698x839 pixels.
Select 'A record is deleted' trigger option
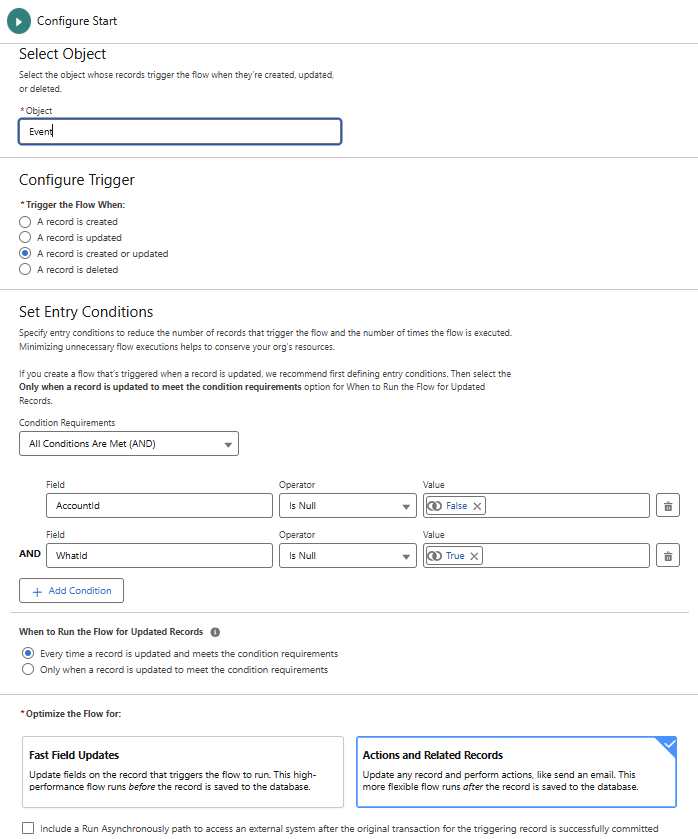(x=26, y=270)
